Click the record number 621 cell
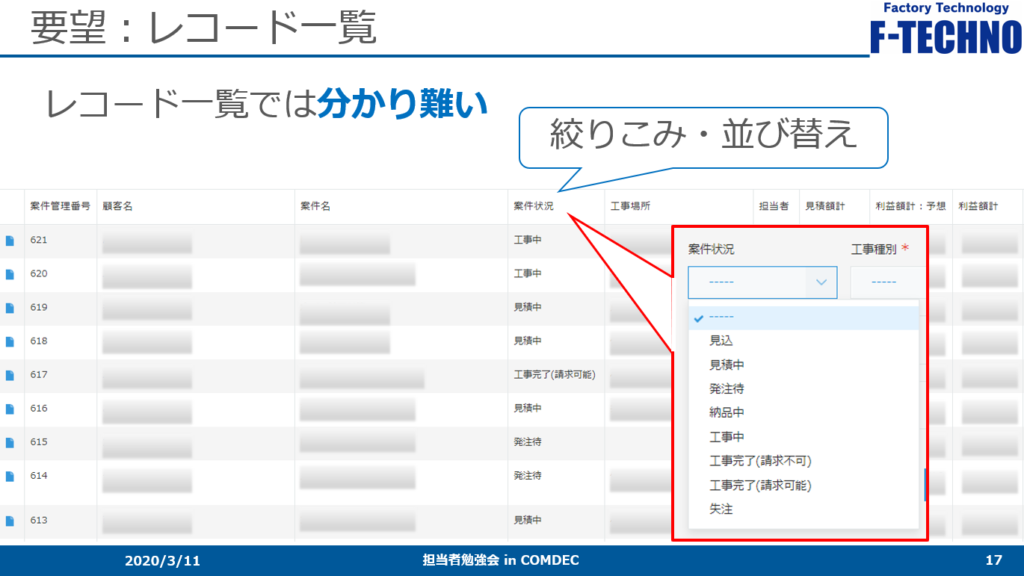This screenshot has height=576, width=1024. pyautogui.click(x=39, y=240)
